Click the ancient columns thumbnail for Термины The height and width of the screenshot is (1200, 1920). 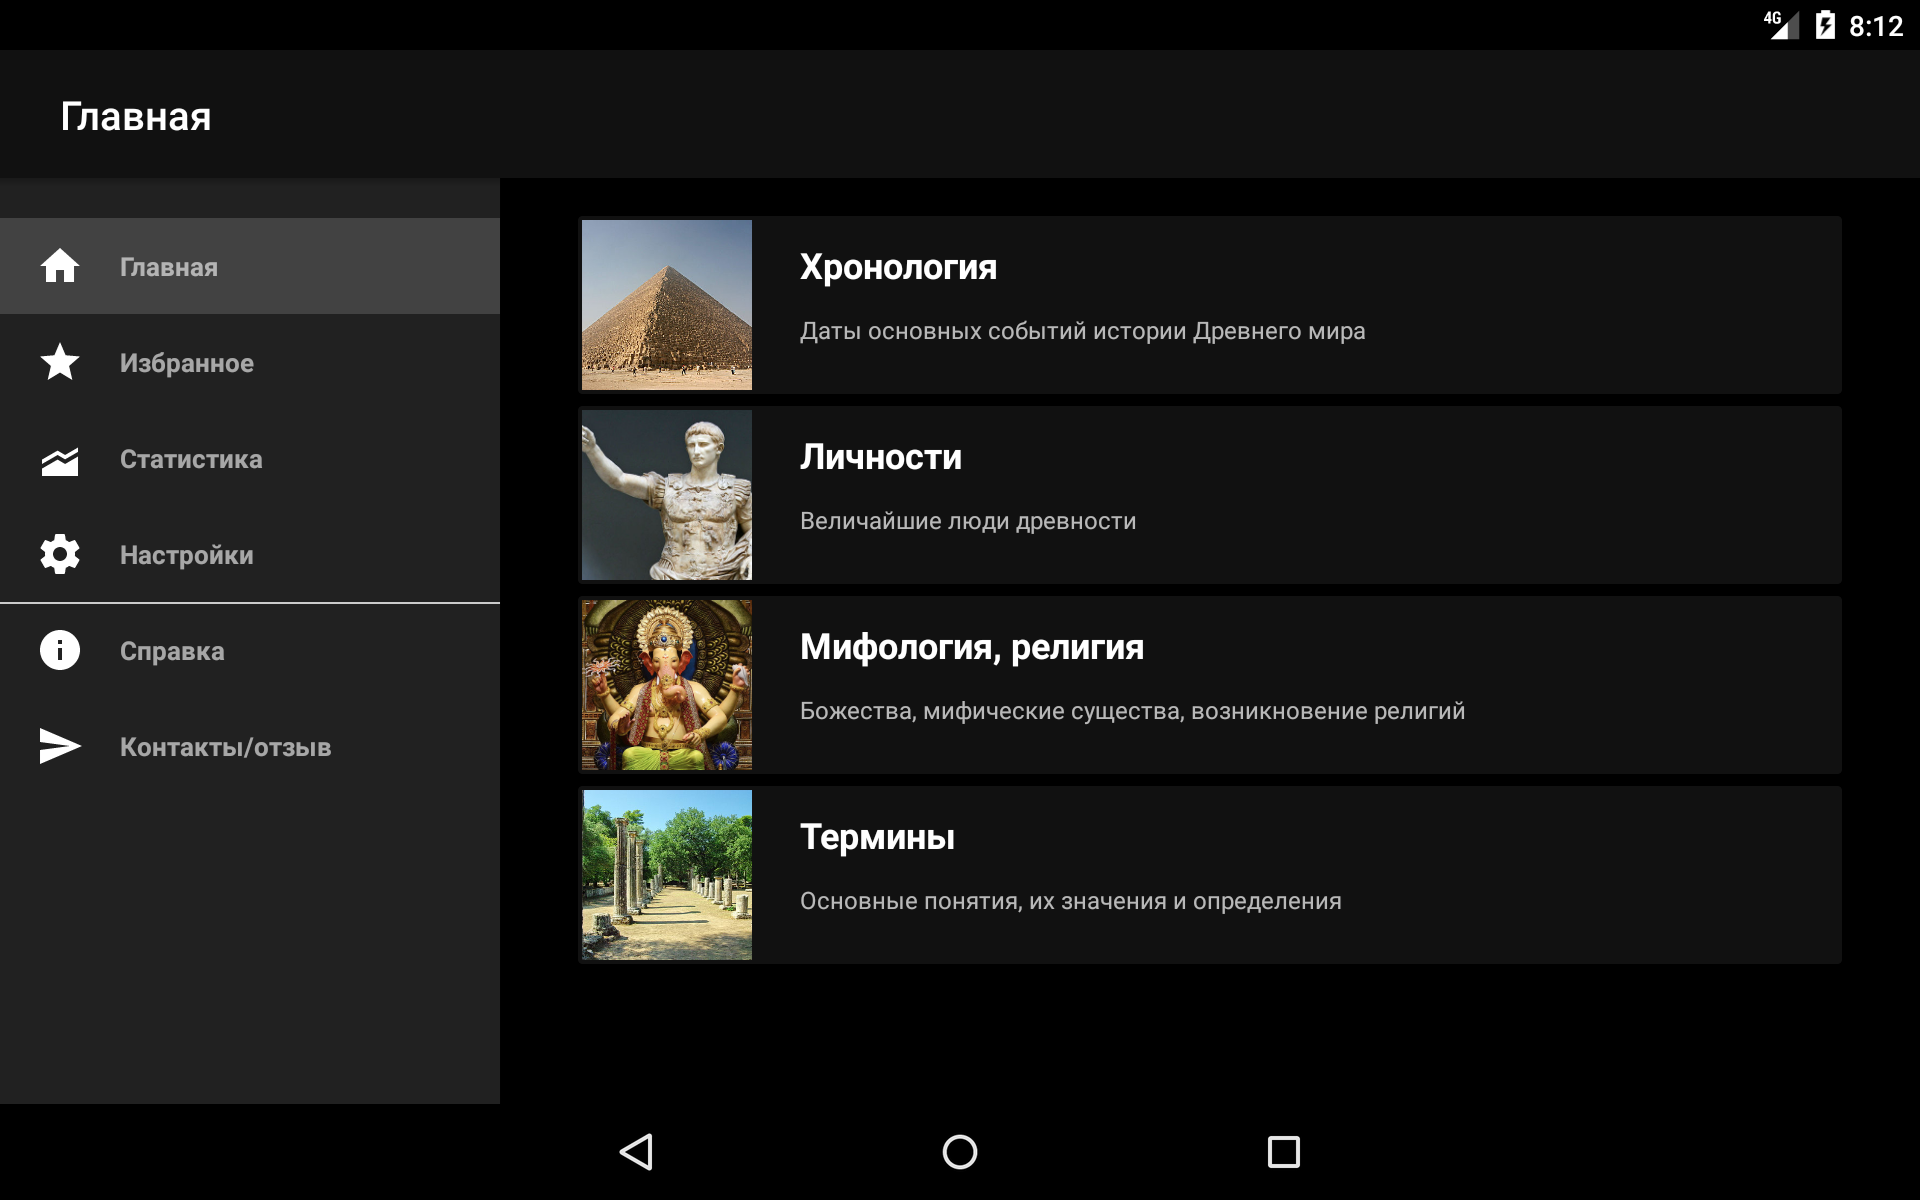(667, 875)
